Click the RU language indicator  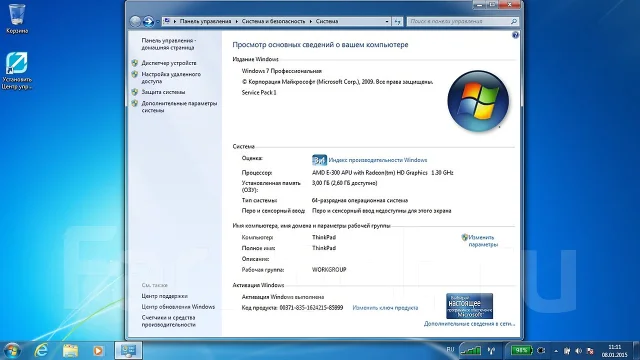click(x=450, y=350)
